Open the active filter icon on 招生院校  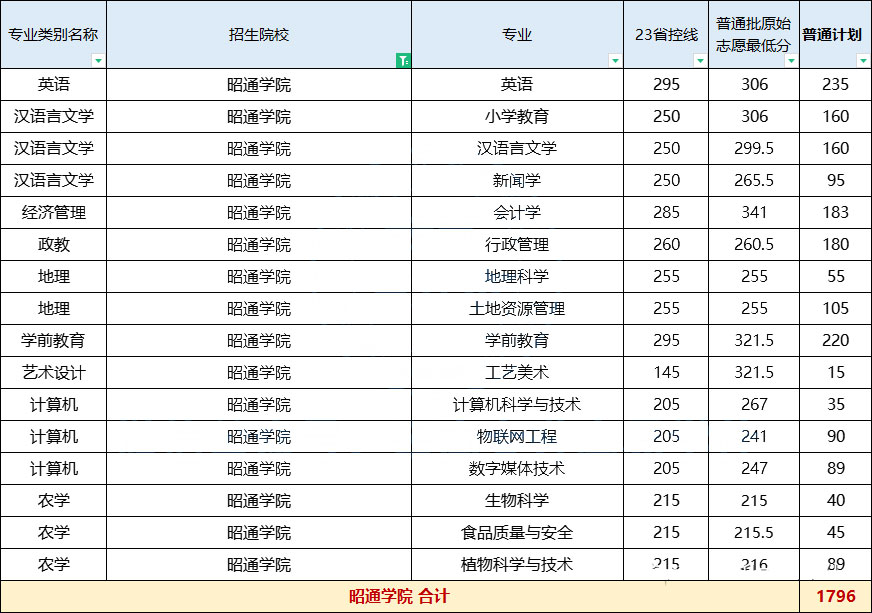[402, 60]
